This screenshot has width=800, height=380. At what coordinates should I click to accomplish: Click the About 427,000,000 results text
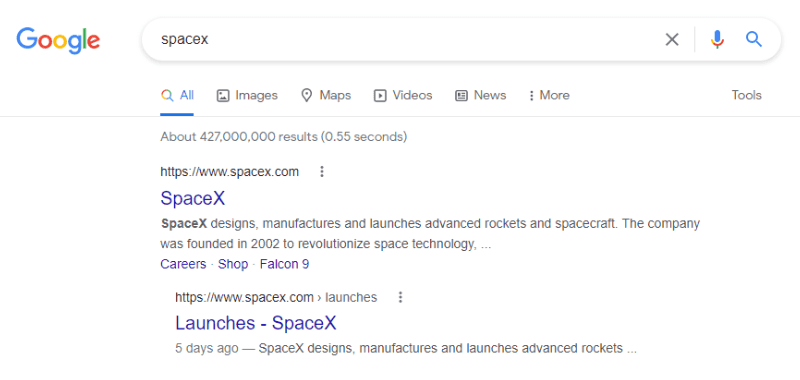pos(283,137)
